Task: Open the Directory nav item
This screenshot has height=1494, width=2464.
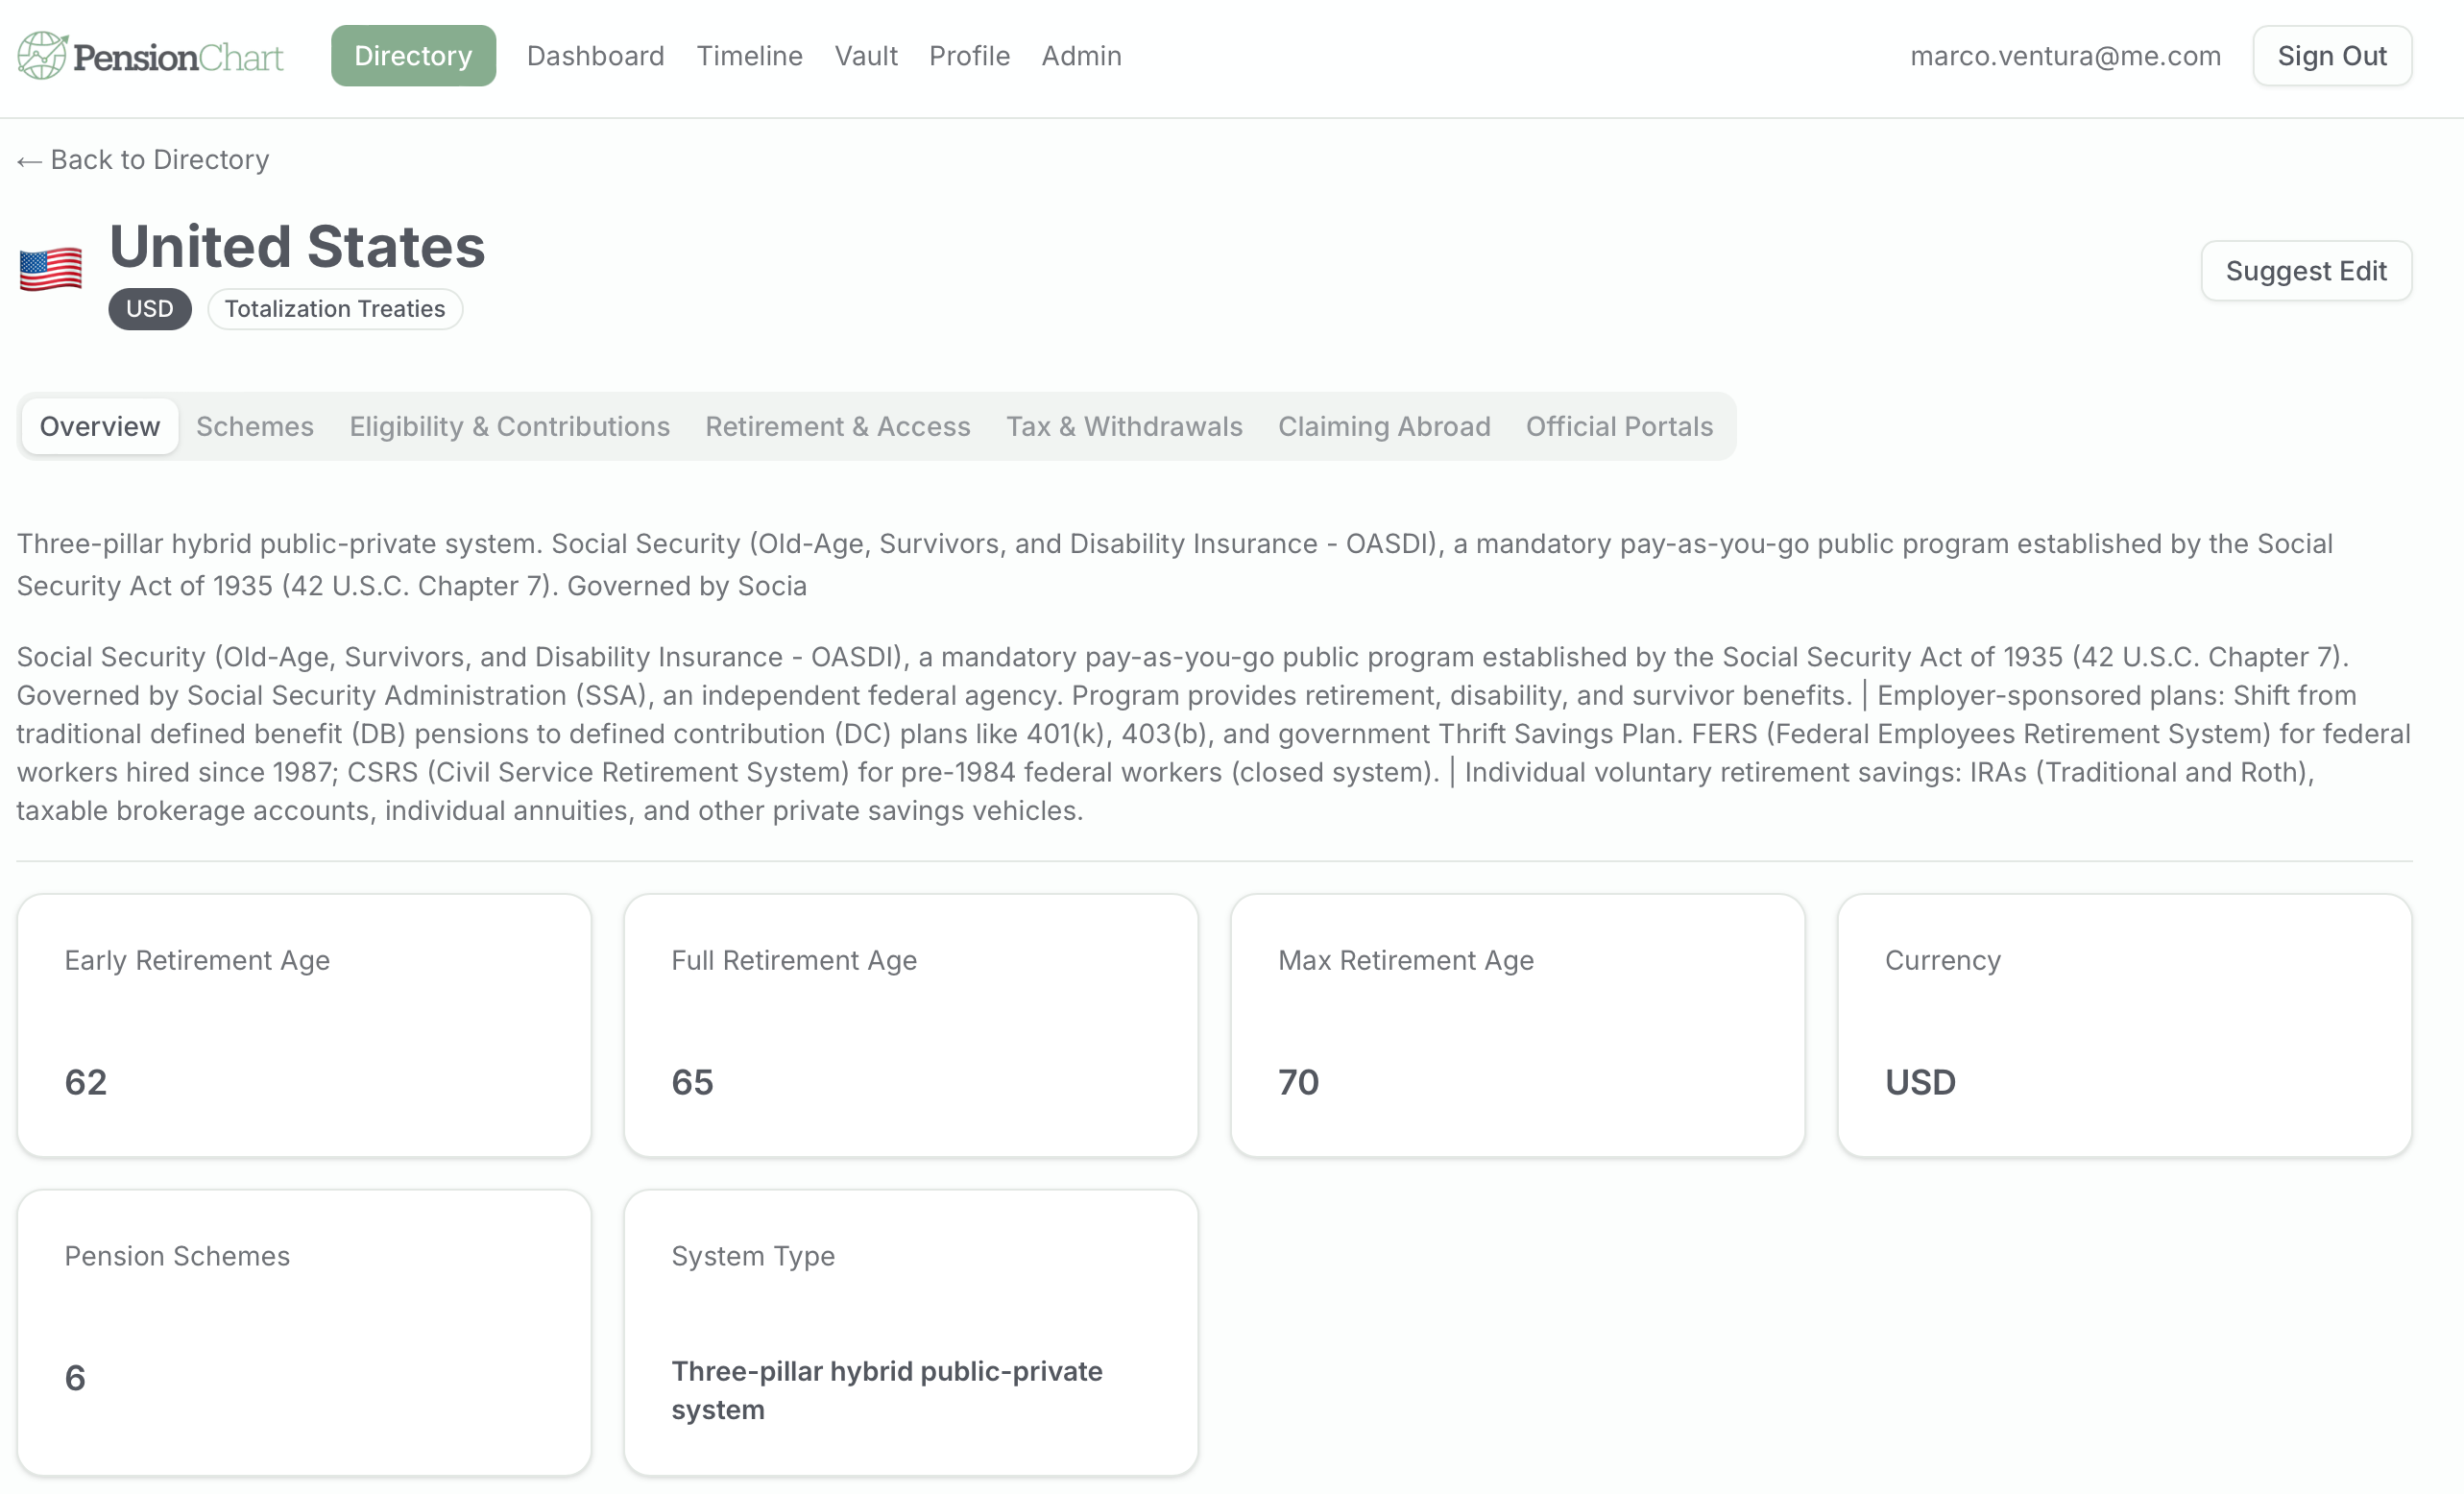Action: (413, 56)
